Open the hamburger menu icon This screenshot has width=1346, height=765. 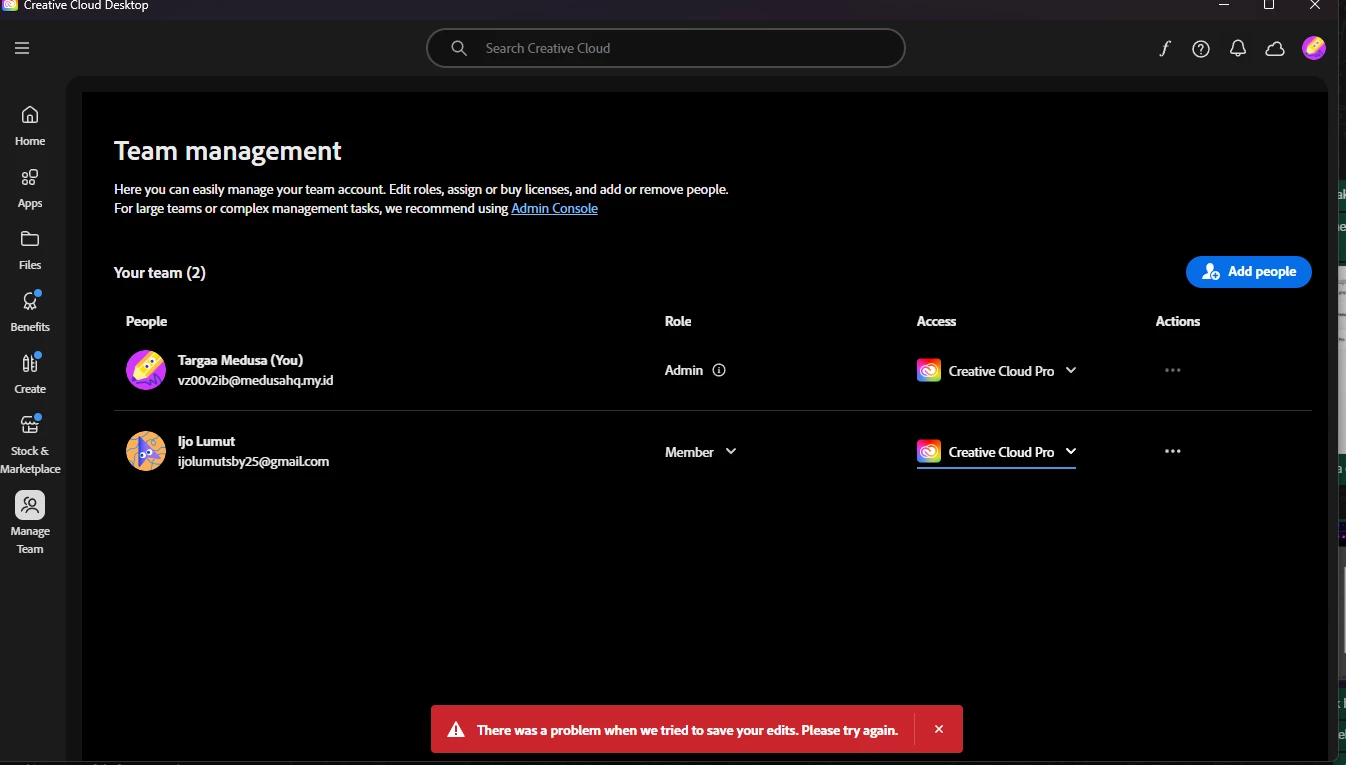coord(22,48)
